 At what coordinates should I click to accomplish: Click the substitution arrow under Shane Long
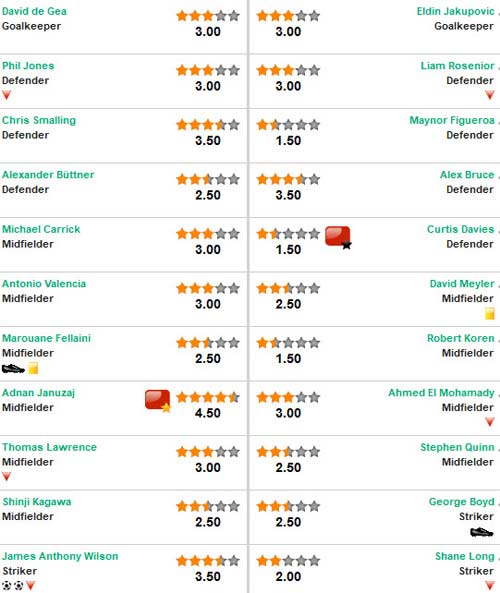point(490,586)
